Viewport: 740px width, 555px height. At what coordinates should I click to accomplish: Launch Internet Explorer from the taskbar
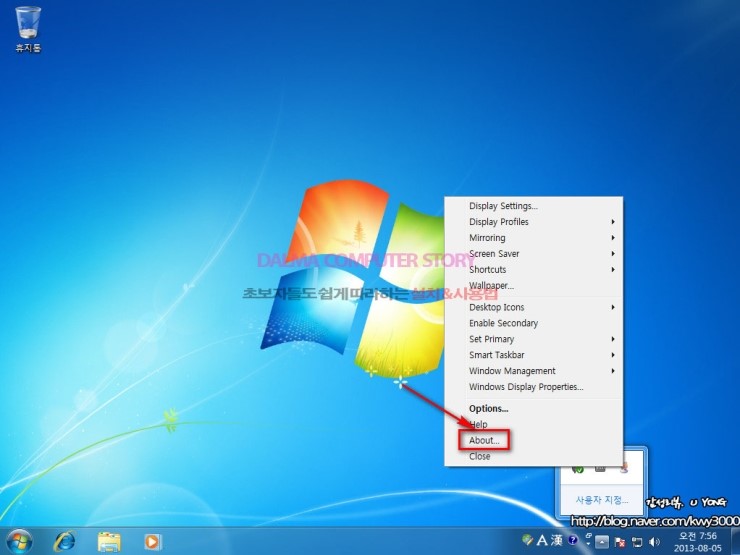tap(65, 541)
